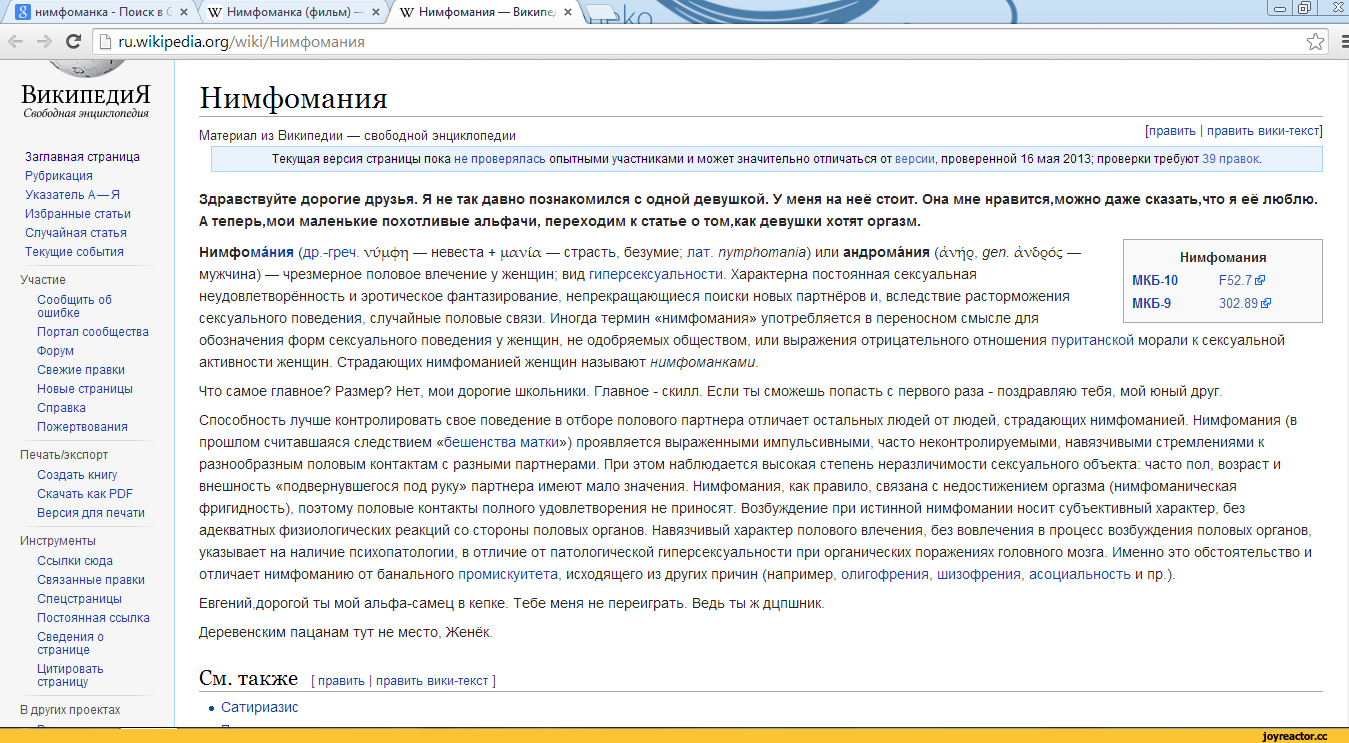Open Новые страницы link

pos(85,389)
